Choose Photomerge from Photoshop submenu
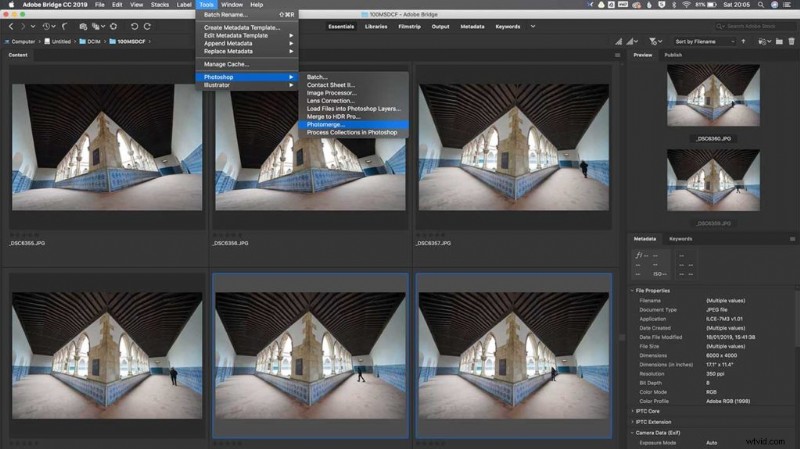This screenshot has width=800, height=449. (353, 124)
